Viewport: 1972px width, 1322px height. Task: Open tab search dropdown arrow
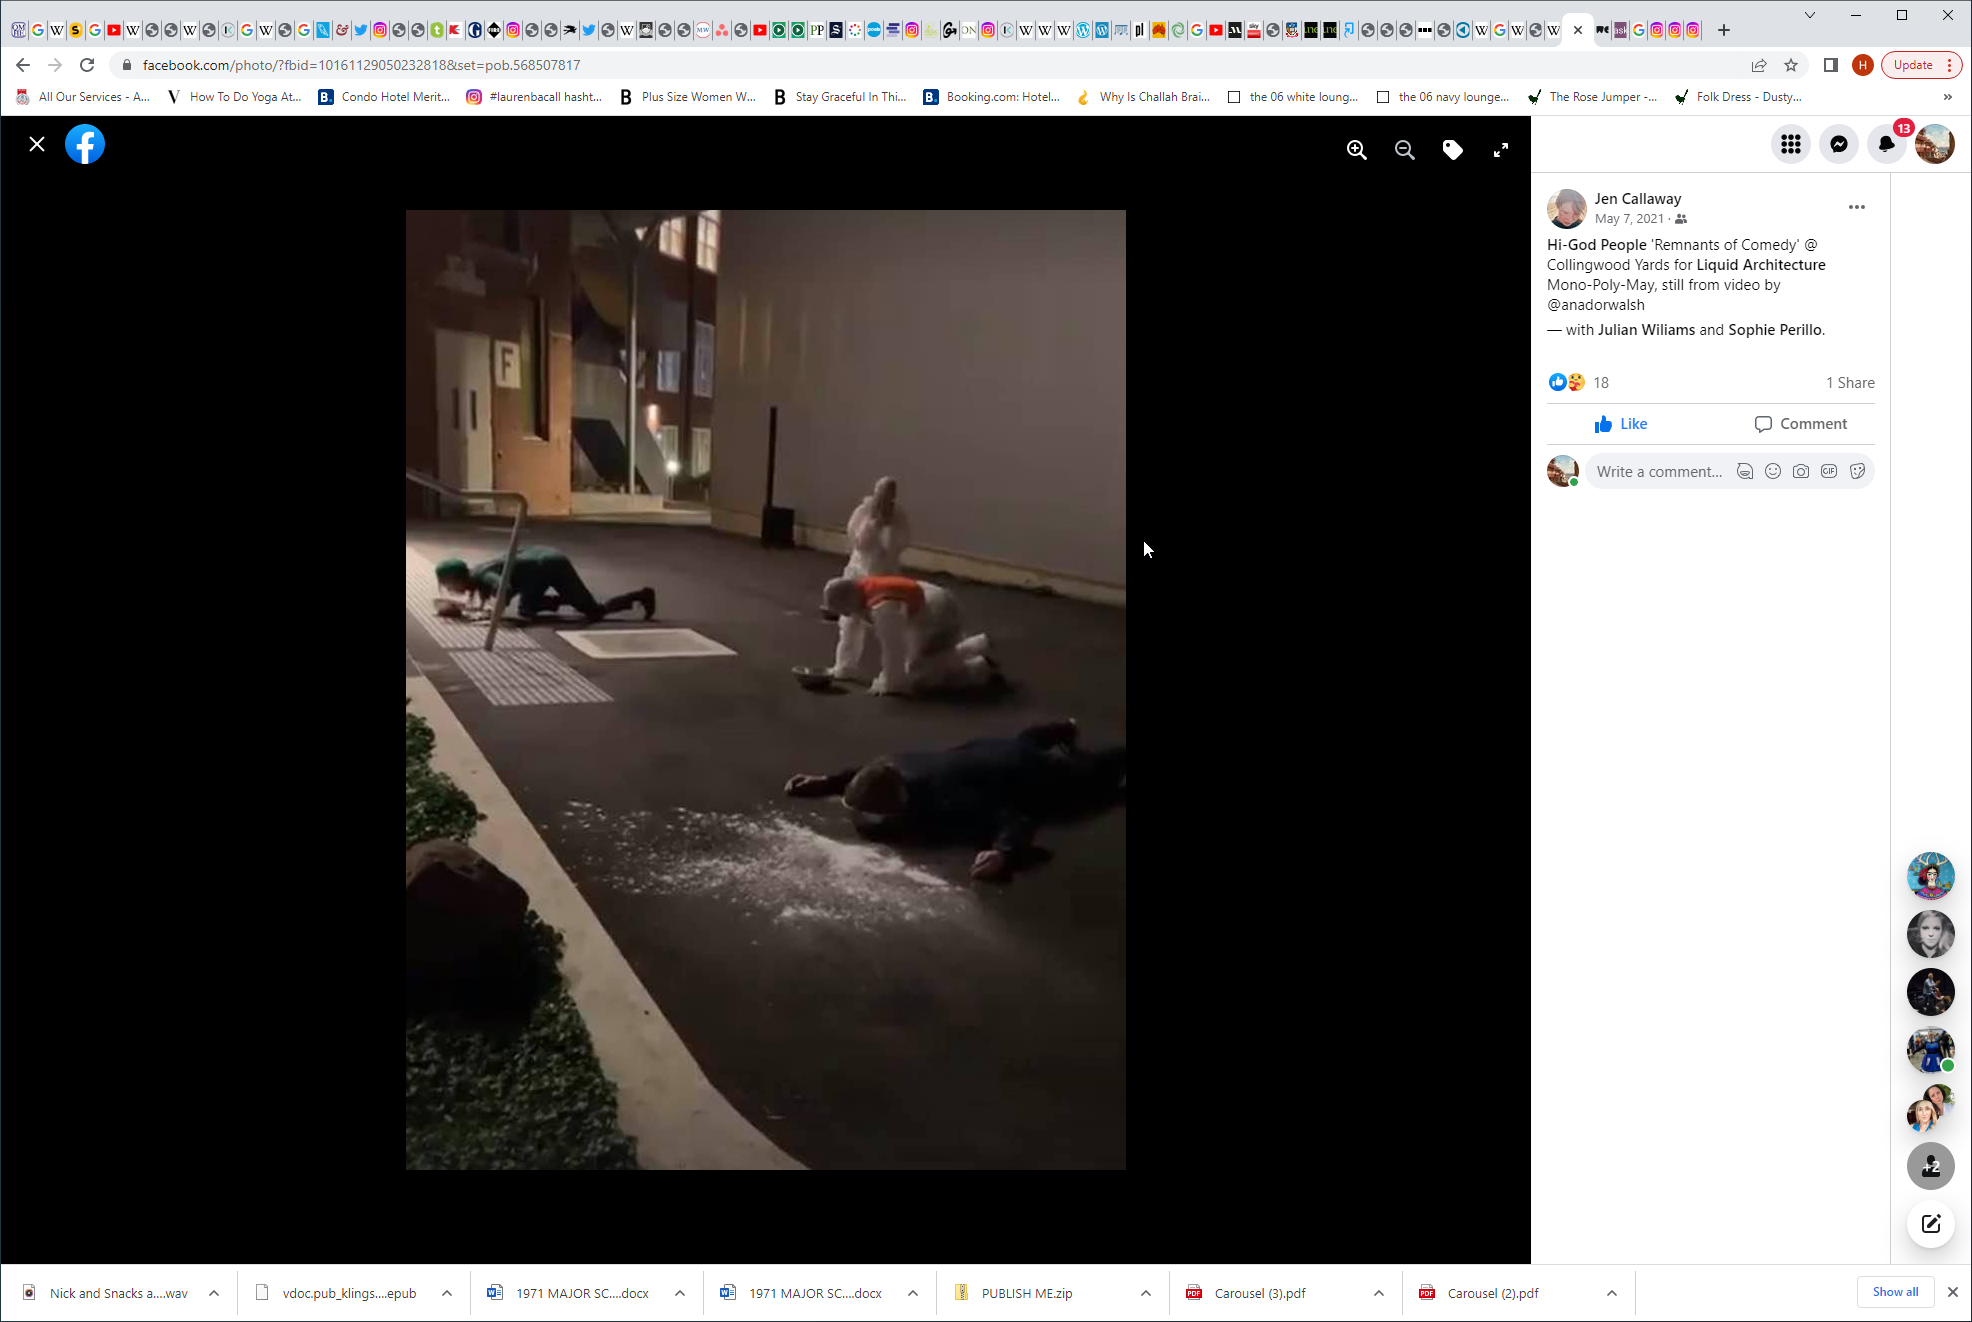tap(1809, 15)
